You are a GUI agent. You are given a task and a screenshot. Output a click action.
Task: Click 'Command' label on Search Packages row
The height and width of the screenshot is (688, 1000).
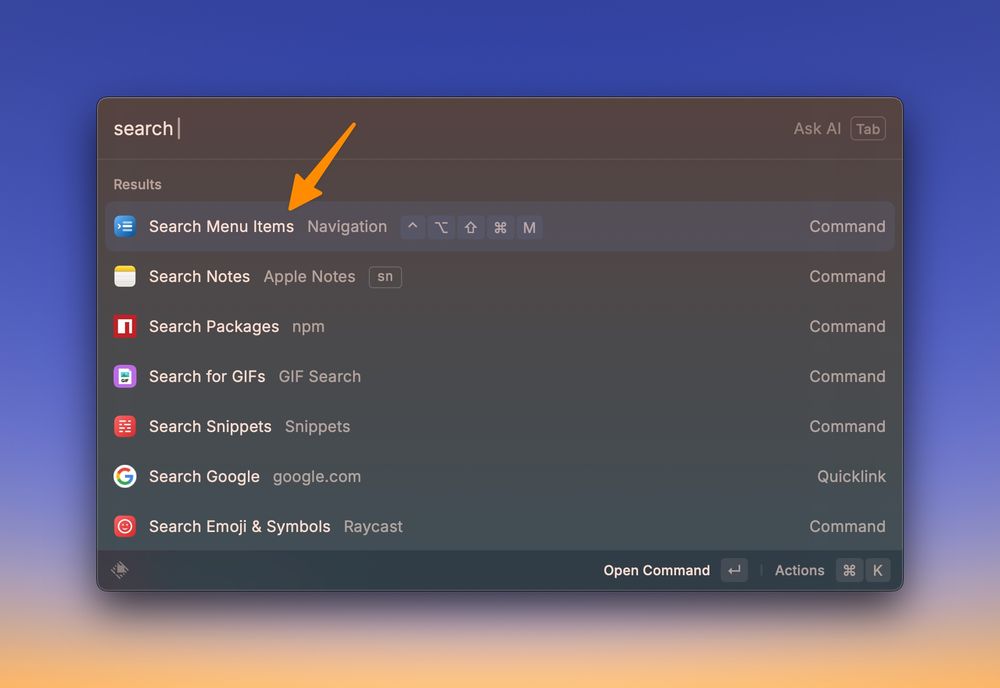tap(847, 326)
